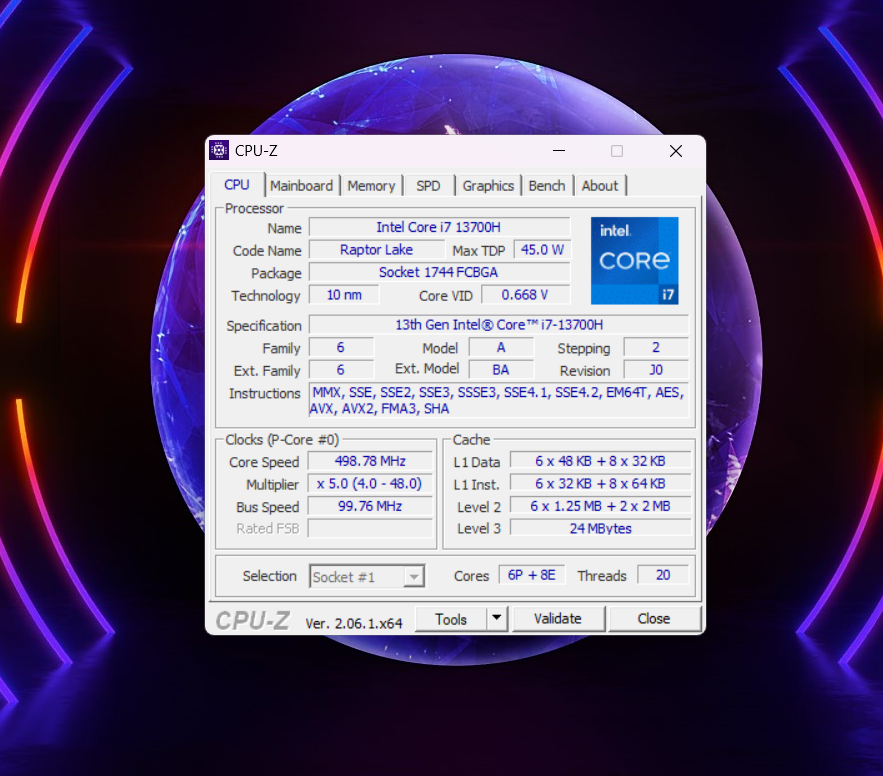Select the Graphics tab

tap(488, 185)
